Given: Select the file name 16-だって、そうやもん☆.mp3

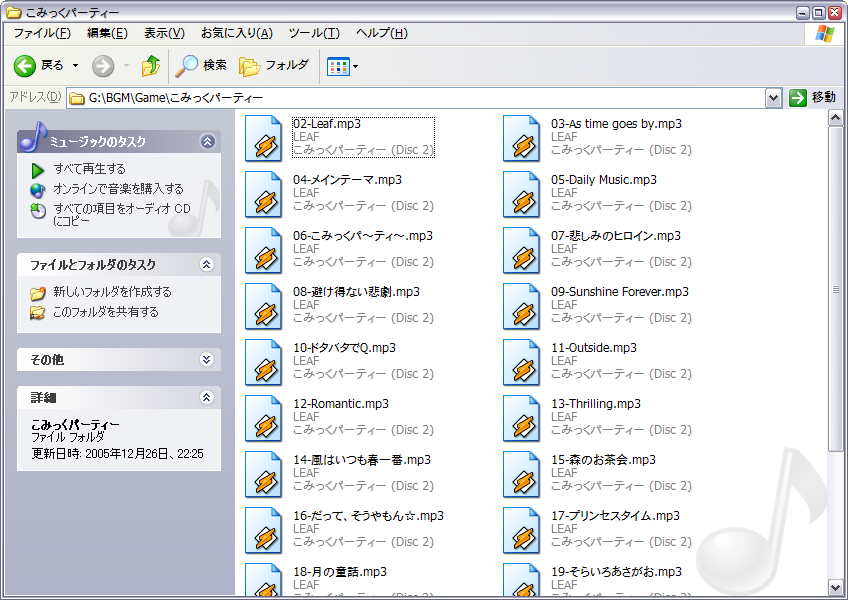Looking at the screenshot, I should click(x=368, y=516).
